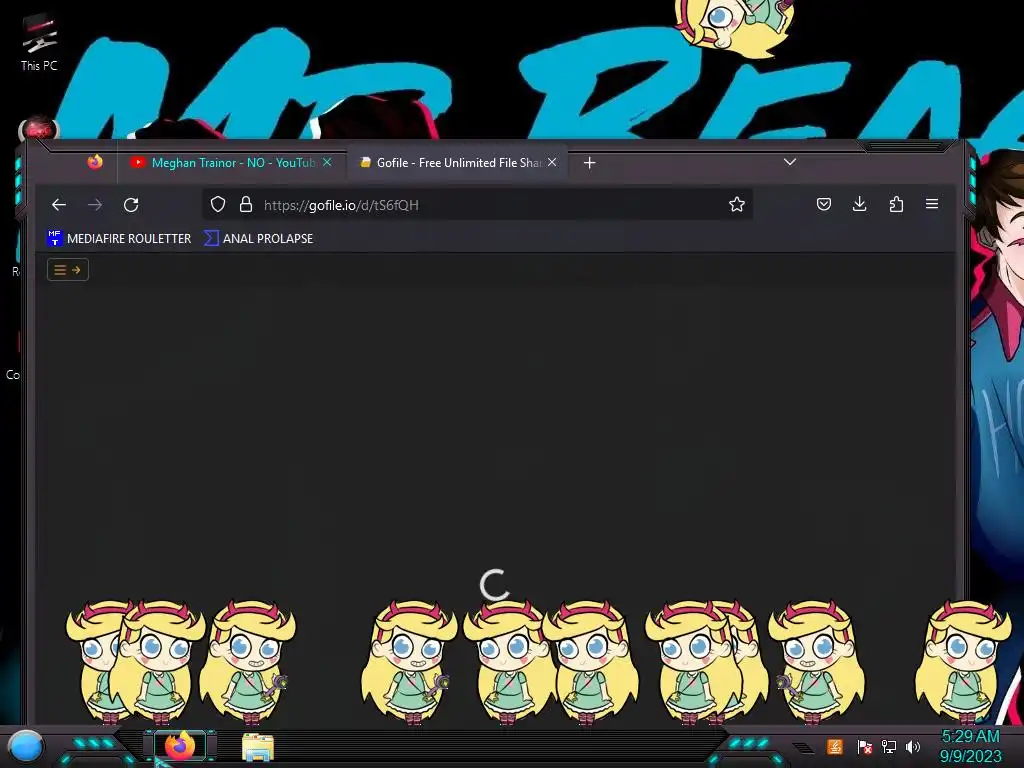Open the clock showing 5:29 AM
Image resolution: width=1024 pixels, height=768 pixels.
(x=970, y=746)
